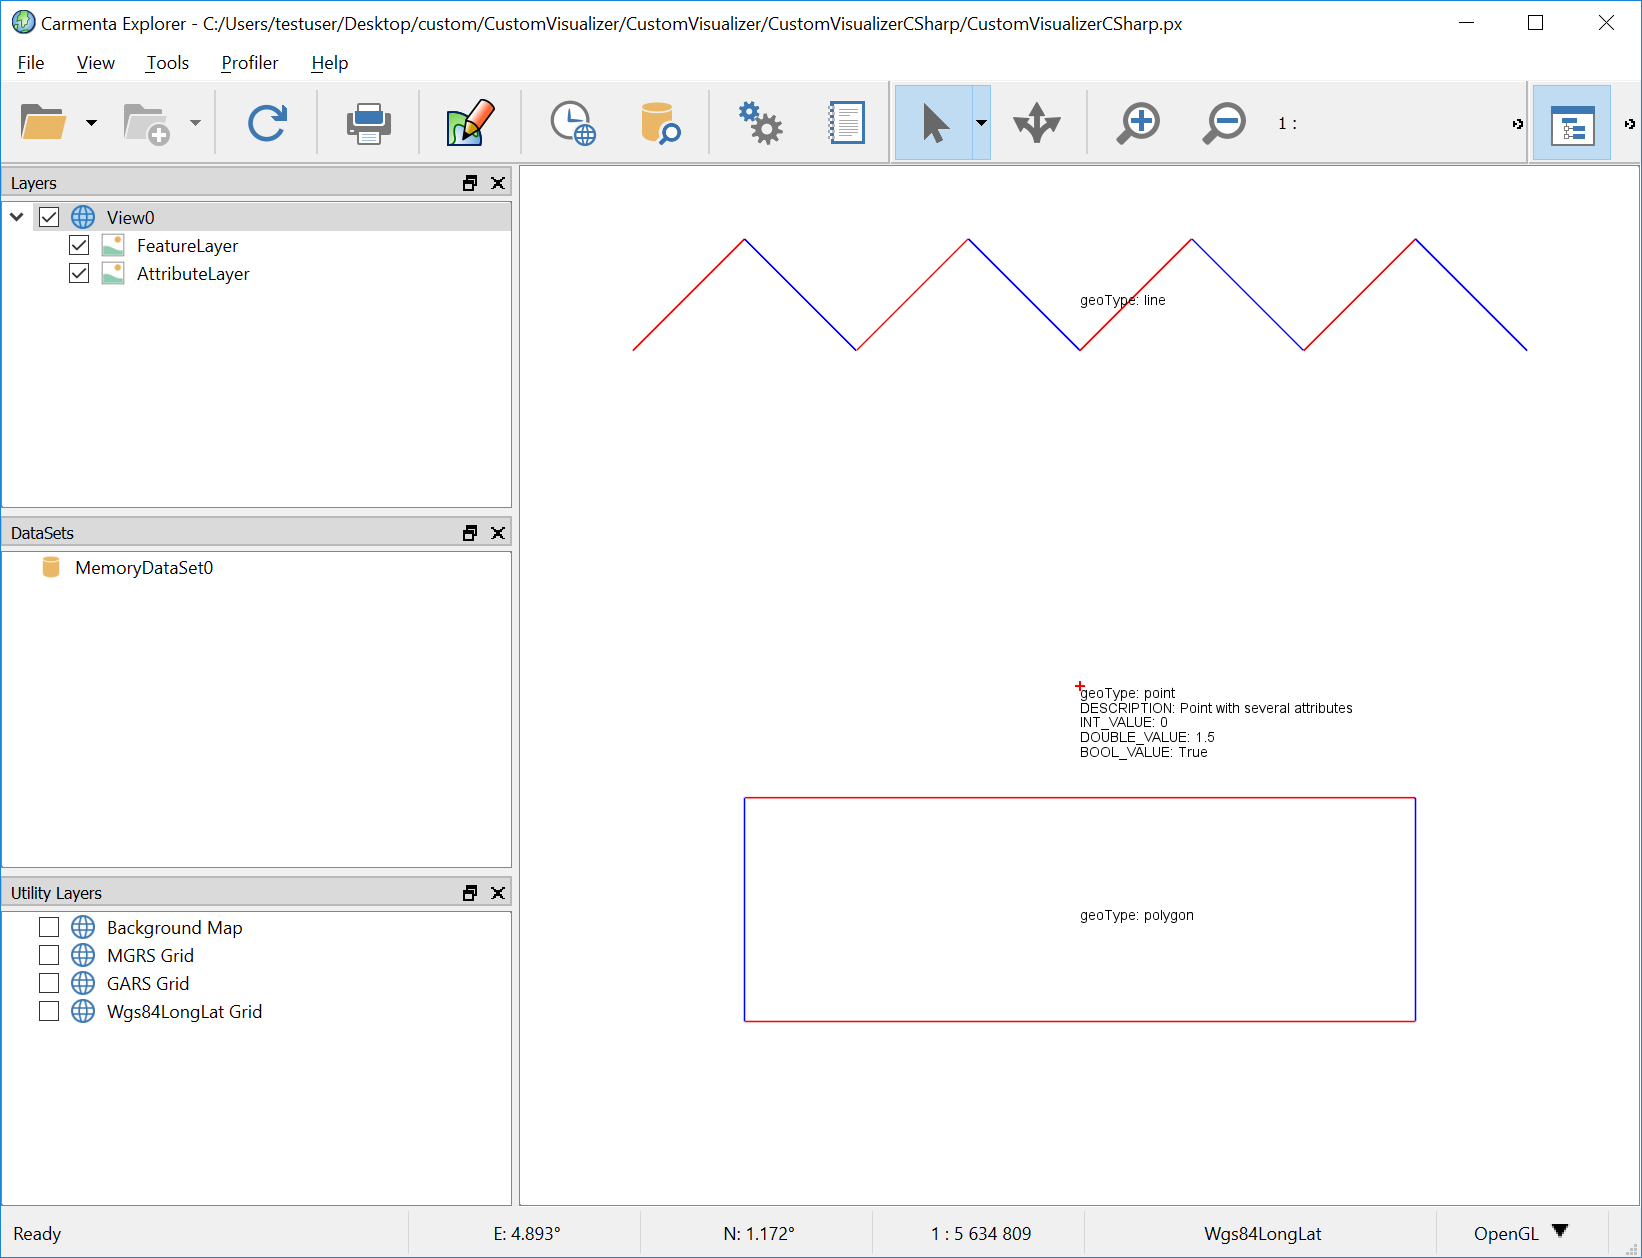Click the Reload refresh icon

click(267, 123)
